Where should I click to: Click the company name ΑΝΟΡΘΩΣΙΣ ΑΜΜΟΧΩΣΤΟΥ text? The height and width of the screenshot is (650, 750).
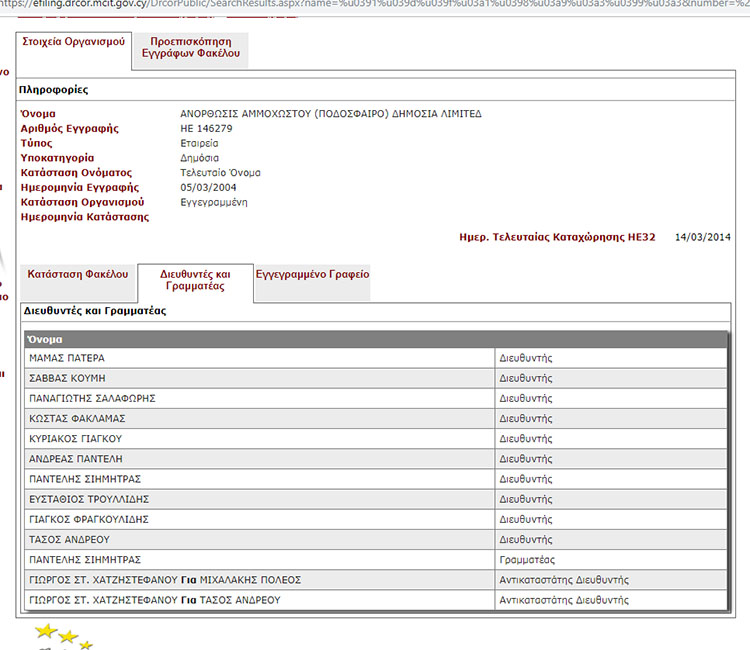click(331, 114)
